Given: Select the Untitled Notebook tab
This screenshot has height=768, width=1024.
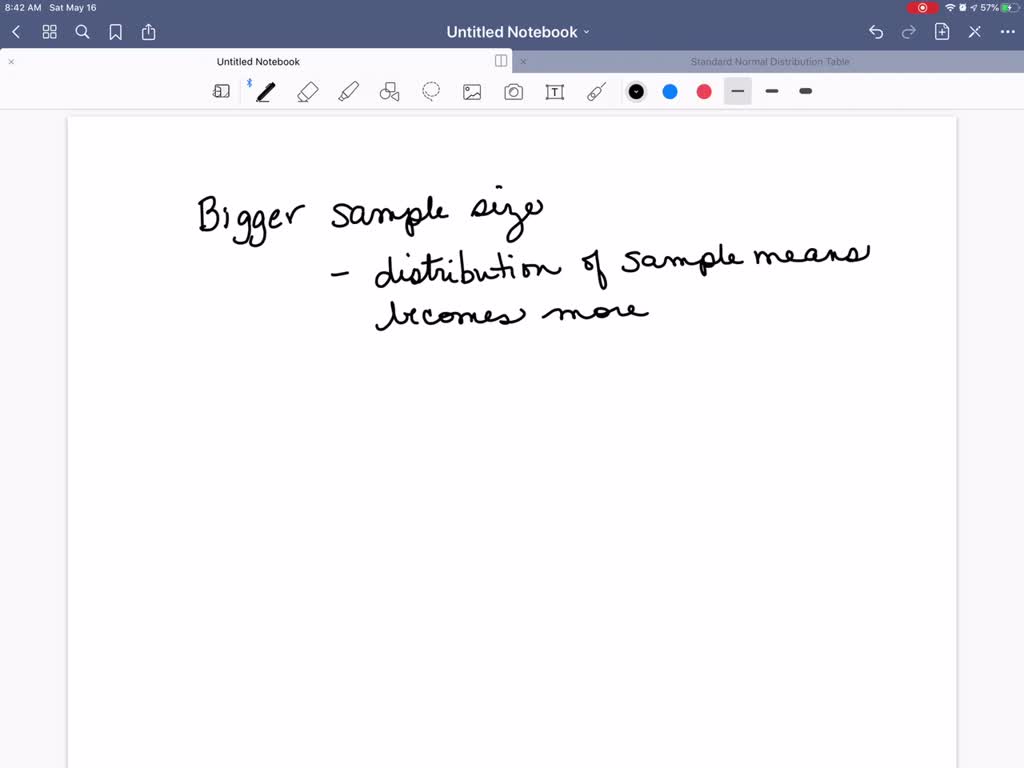Looking at the screenshot, I should pyautogui.click(x=258, y=61).
